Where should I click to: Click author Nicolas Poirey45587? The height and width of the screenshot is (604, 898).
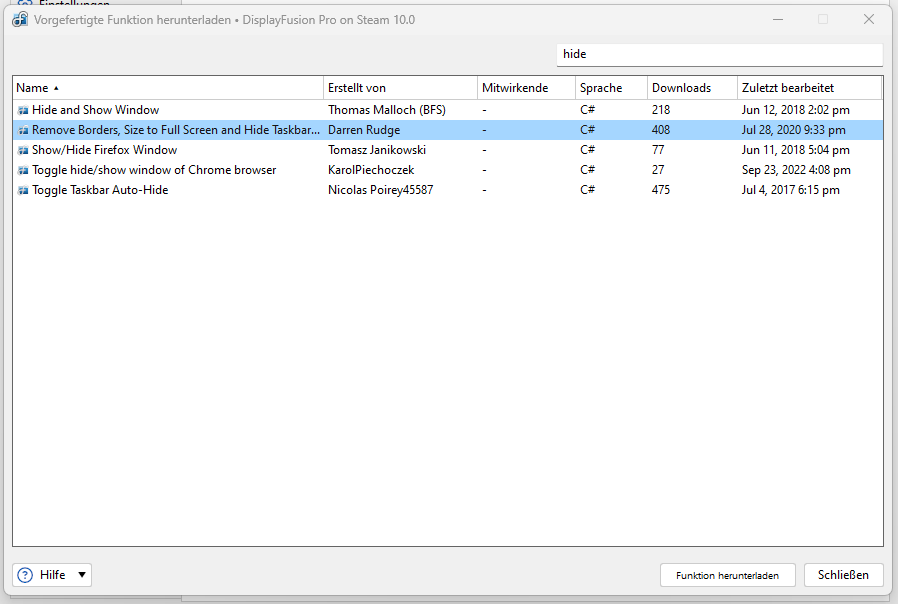(x=380, y=190)
